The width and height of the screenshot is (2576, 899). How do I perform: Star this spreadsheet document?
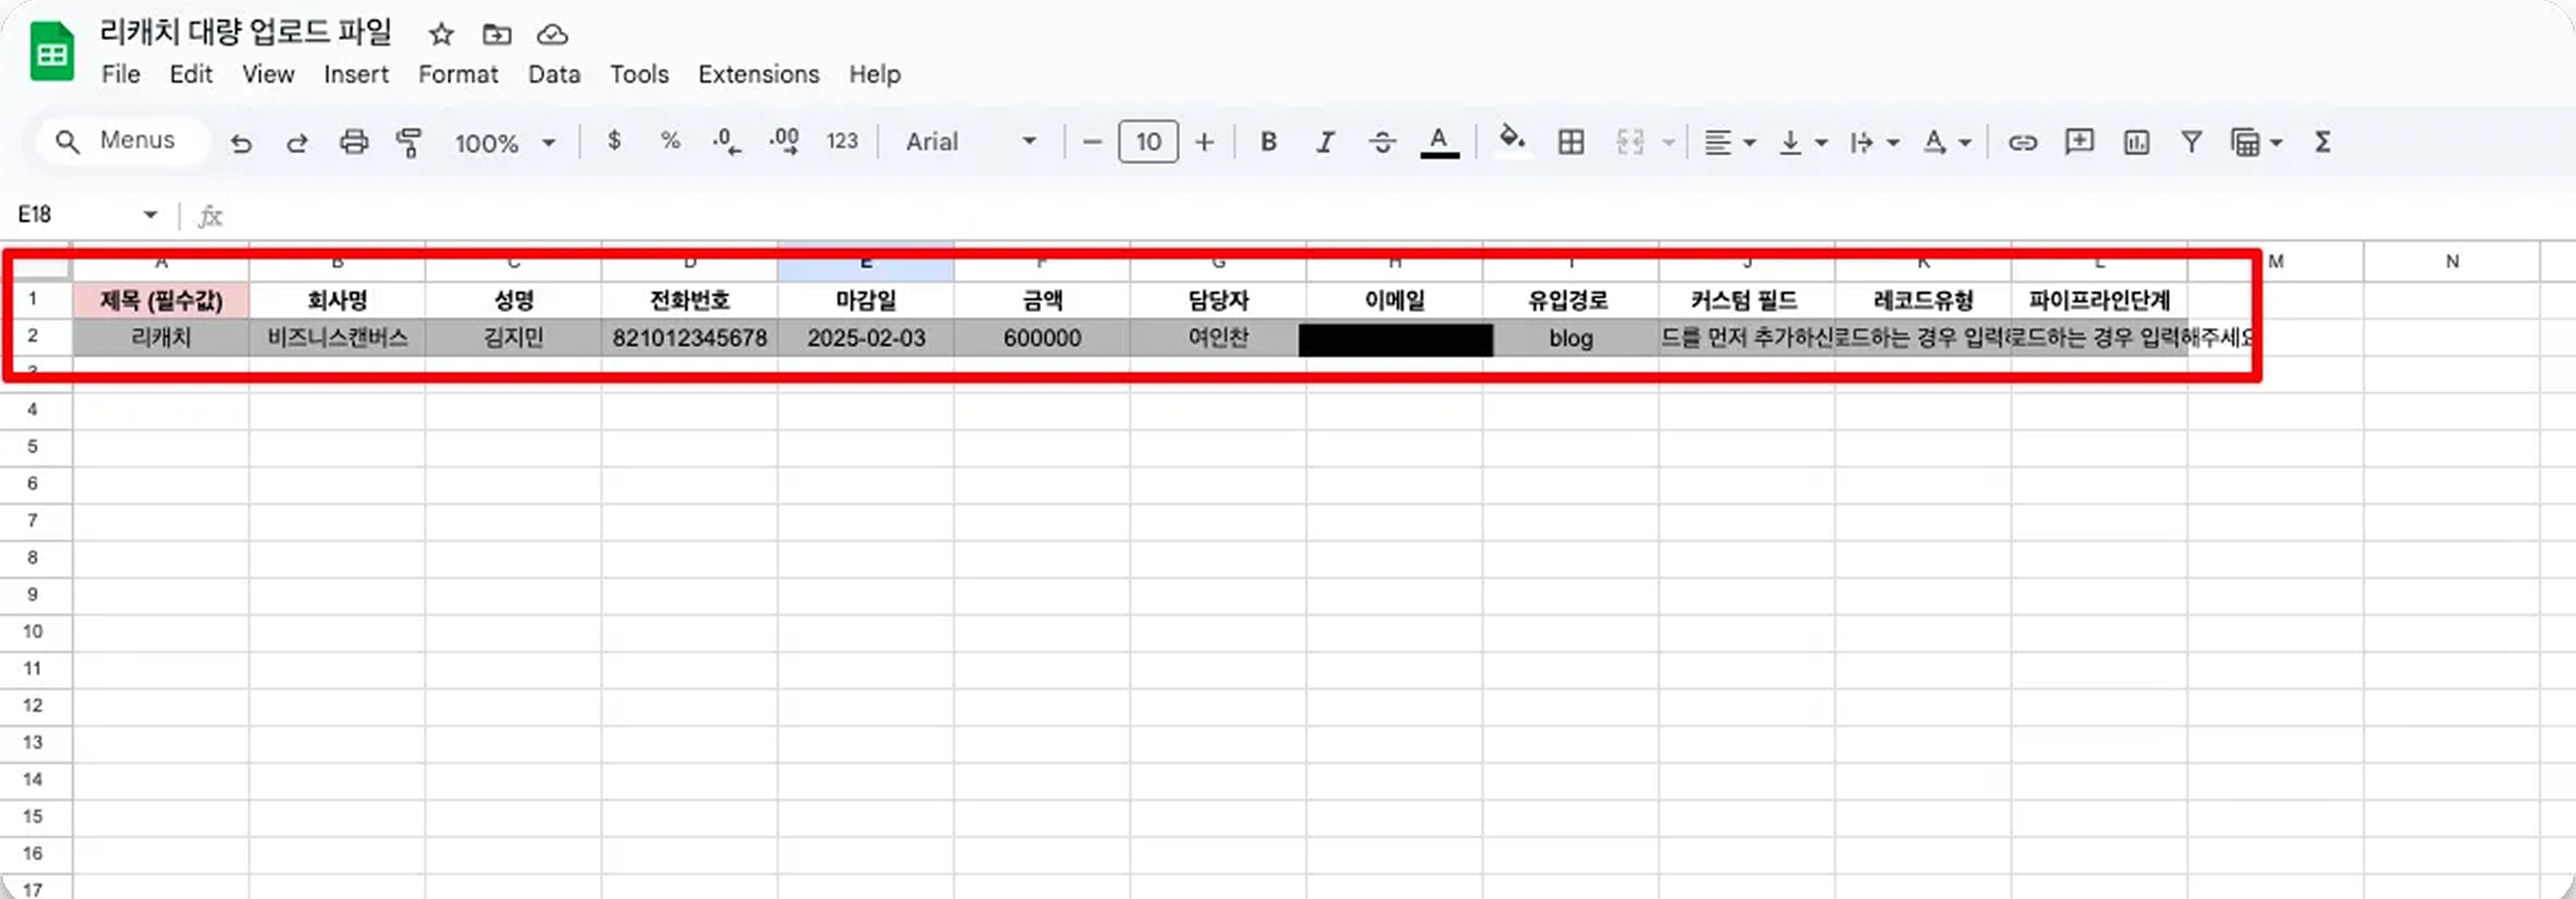(441, 35)
